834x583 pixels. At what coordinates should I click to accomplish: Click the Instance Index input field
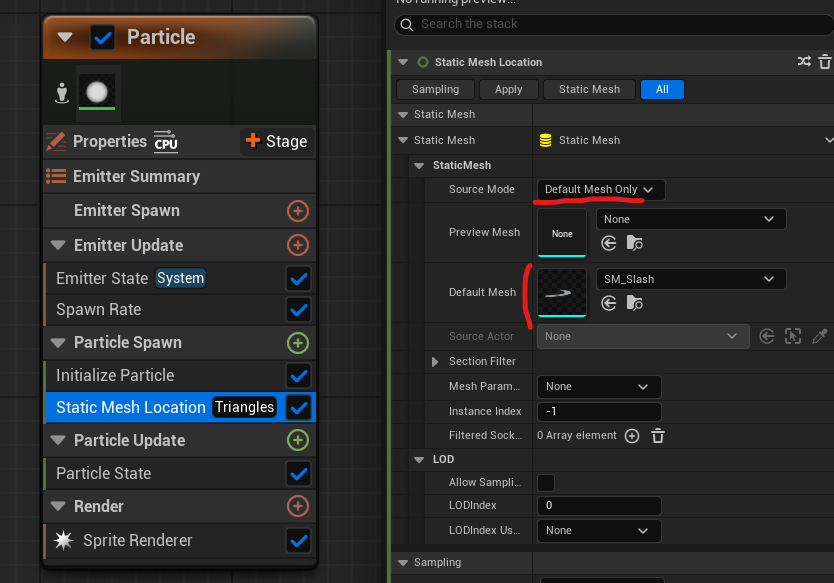[598, 412]
